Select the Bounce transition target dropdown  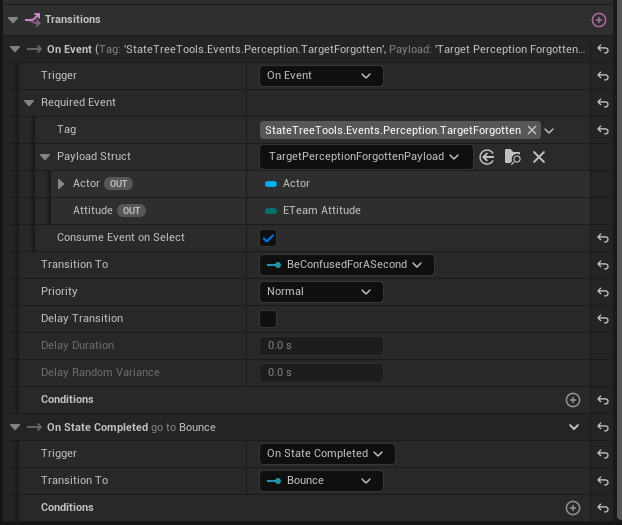click(321, 481)
